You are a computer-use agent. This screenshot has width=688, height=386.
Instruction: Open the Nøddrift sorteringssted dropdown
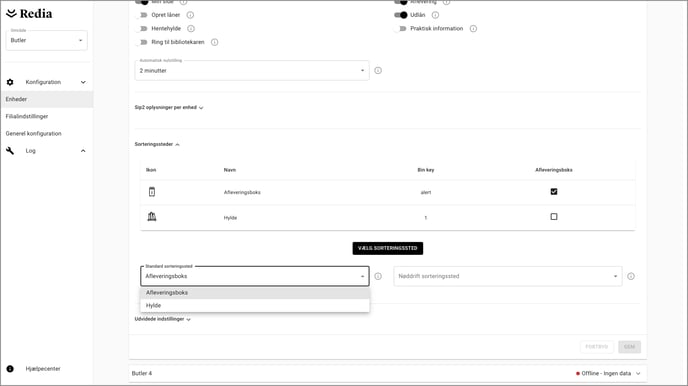coord(508,276)
